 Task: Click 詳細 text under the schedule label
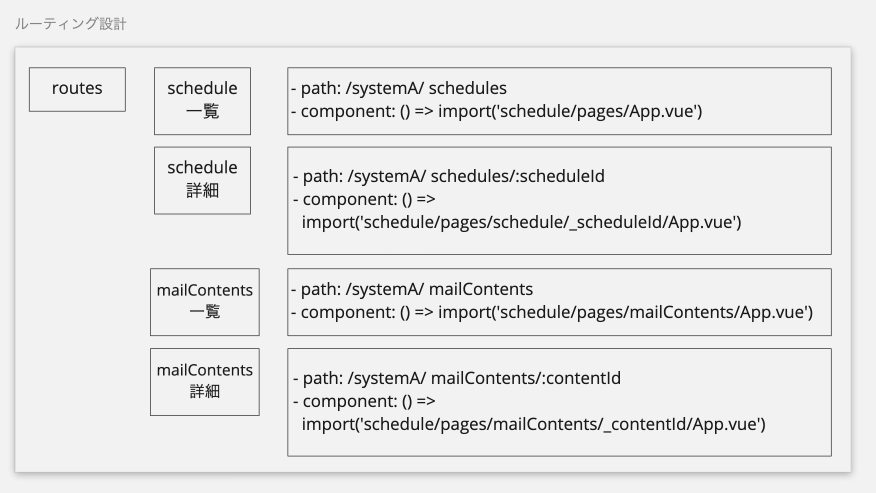tap(202, 190)
